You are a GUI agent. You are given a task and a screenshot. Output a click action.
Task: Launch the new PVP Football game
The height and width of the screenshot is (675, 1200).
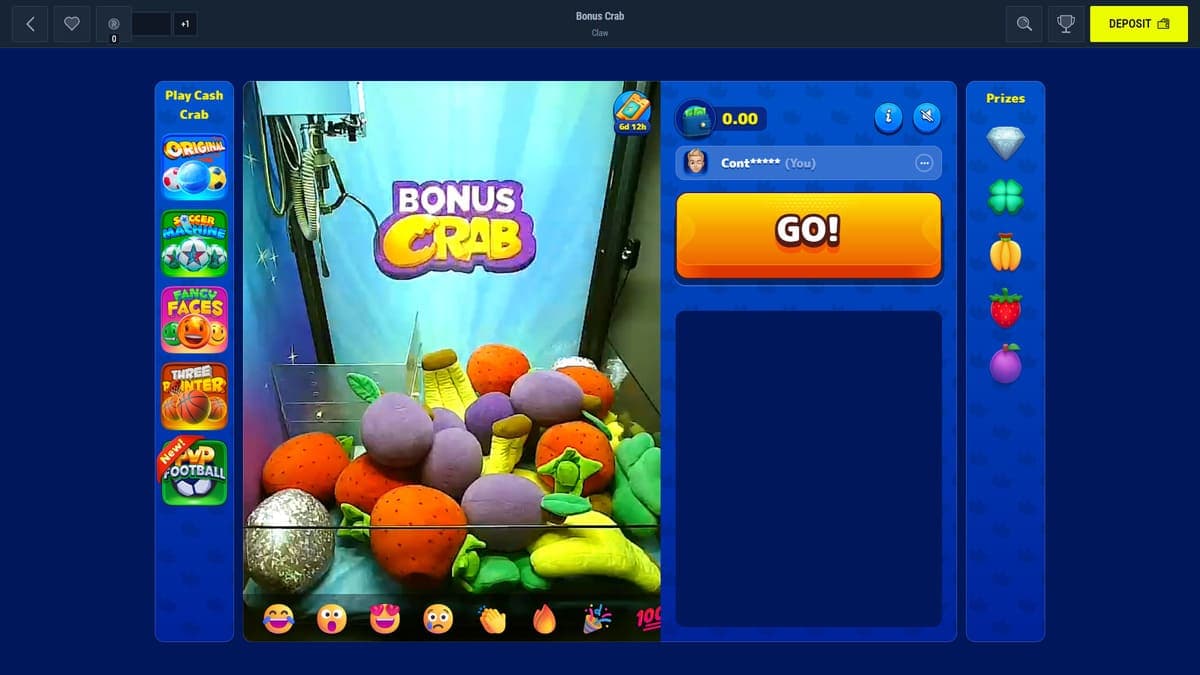(194, 472)
